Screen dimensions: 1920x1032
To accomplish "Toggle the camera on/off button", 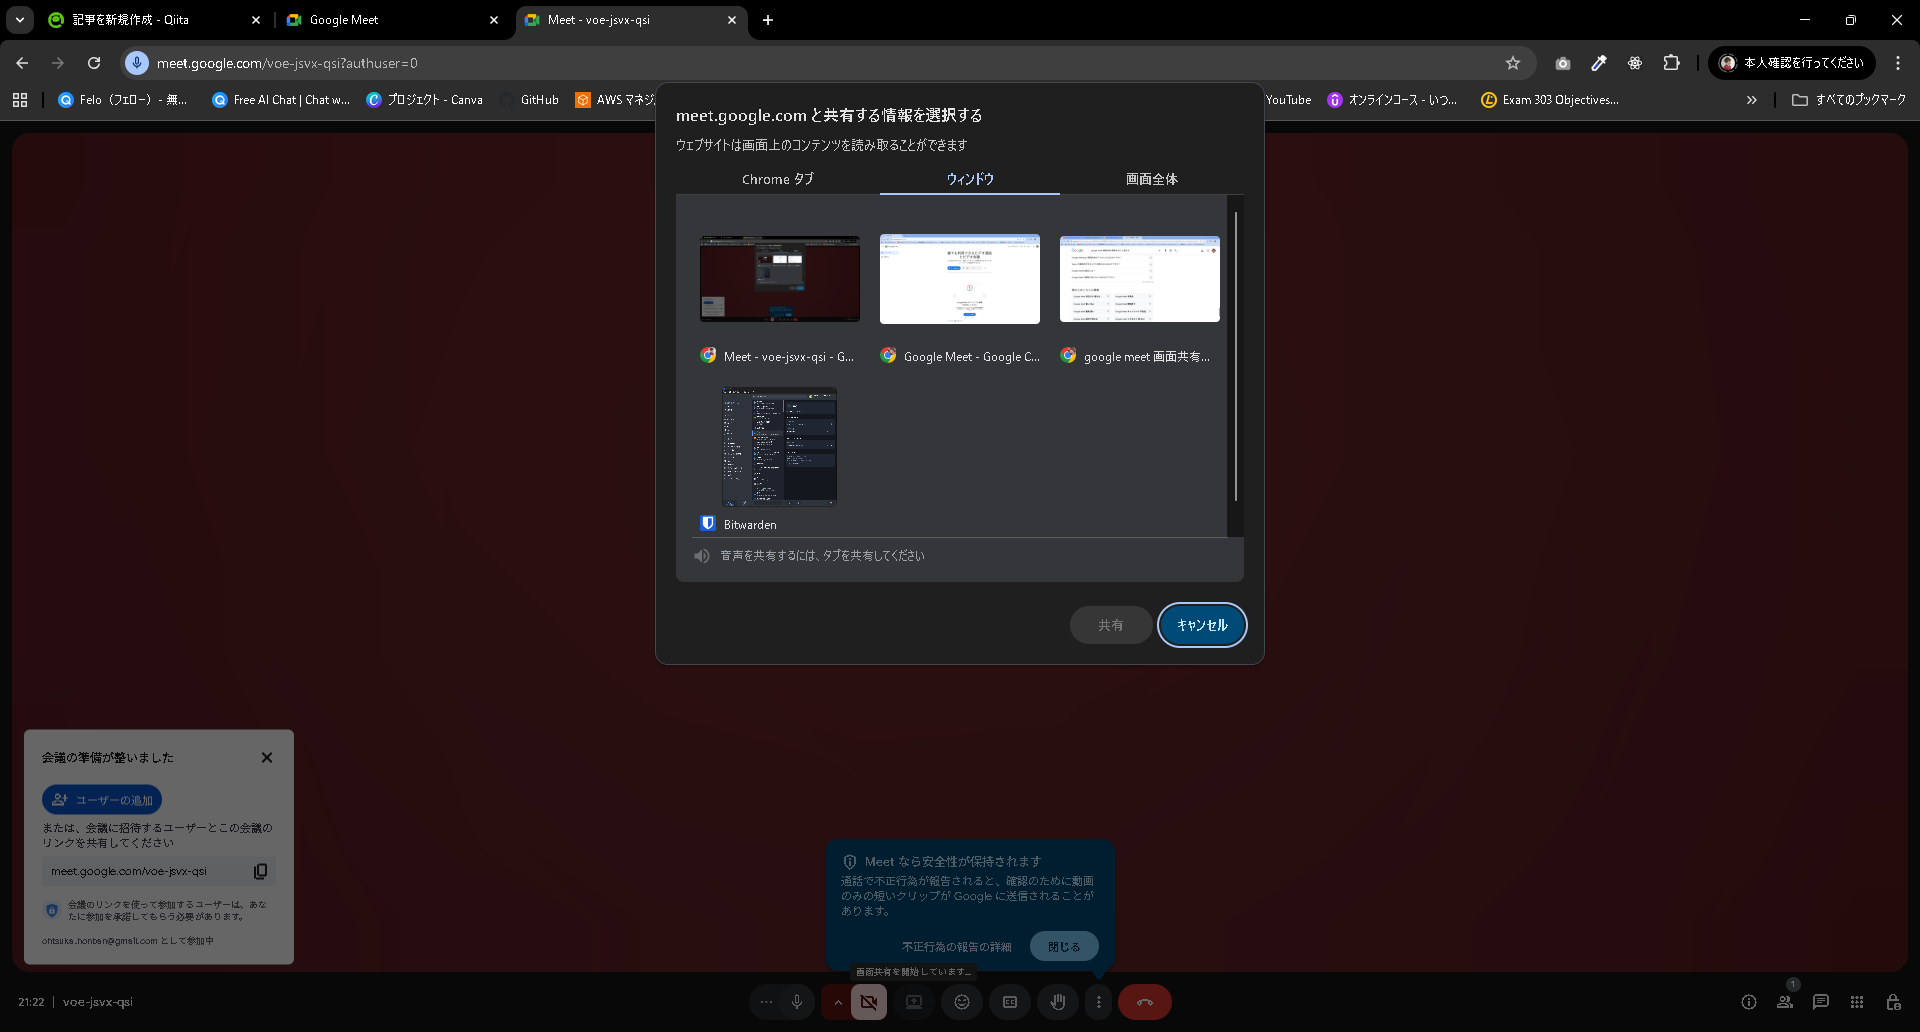I will [x=869, y=1002].
